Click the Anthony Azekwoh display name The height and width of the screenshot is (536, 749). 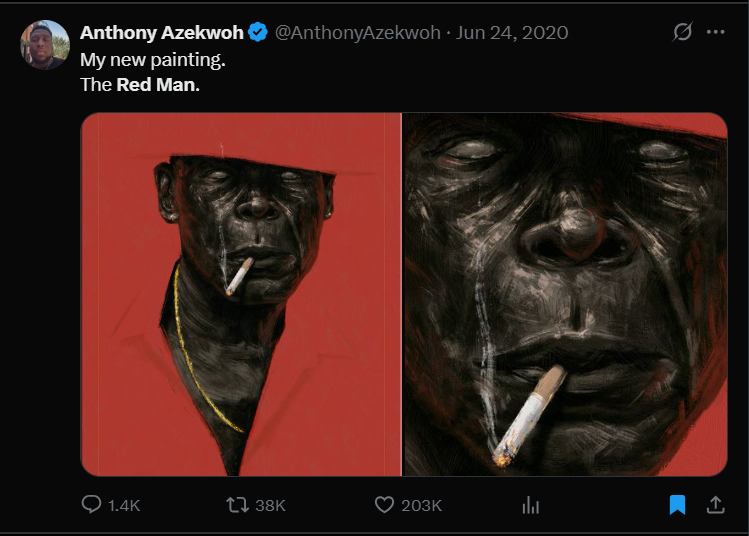click(x=161, y=32)
